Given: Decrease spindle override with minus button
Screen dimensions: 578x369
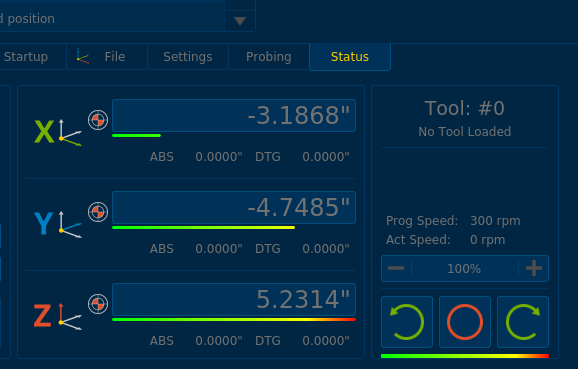Looking at the screenshot, I should tap(396, 268).
